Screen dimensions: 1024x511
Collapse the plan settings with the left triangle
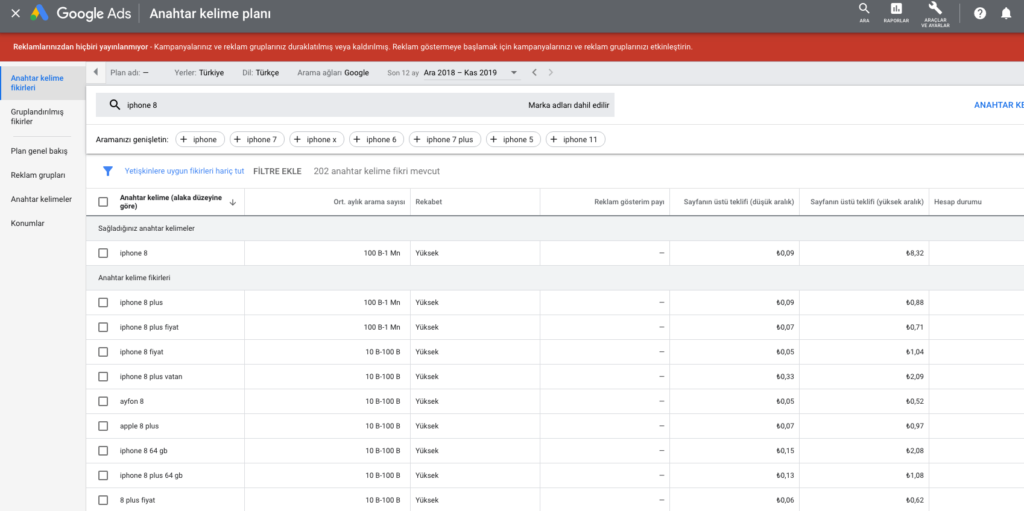click(x=95, y=73)
